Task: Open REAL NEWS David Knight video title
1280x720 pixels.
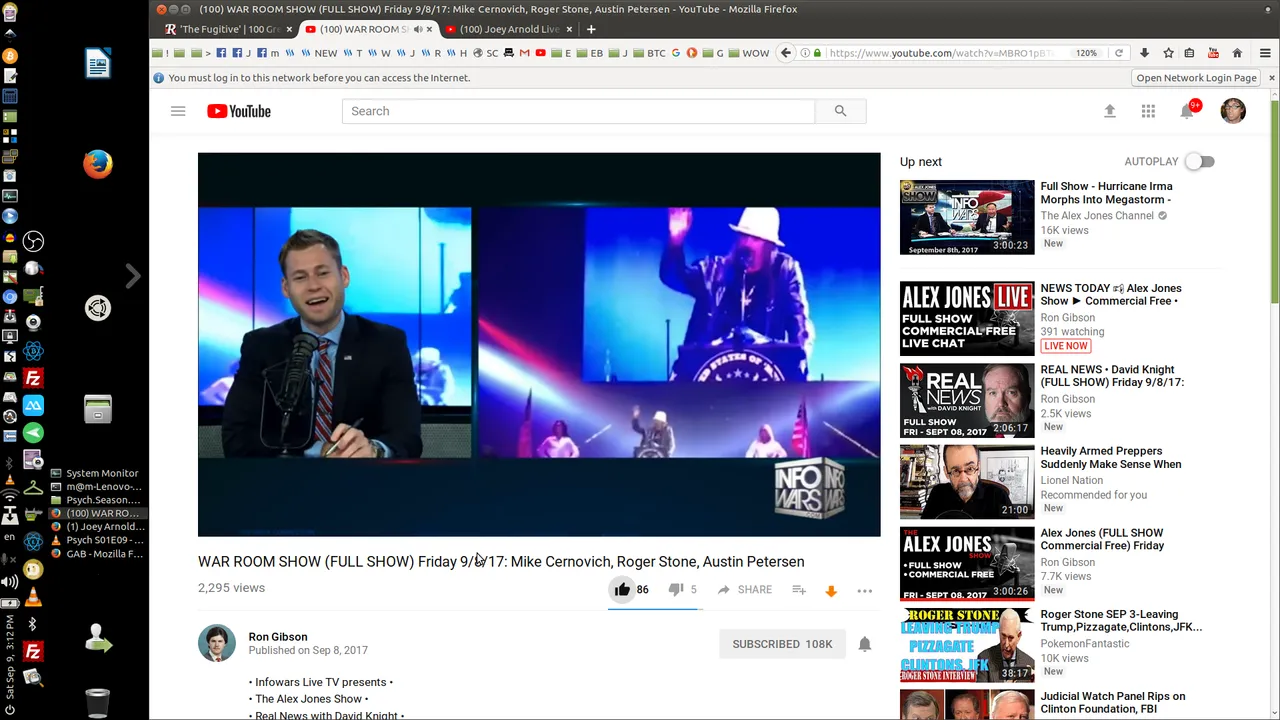Action: point(1112,376)
